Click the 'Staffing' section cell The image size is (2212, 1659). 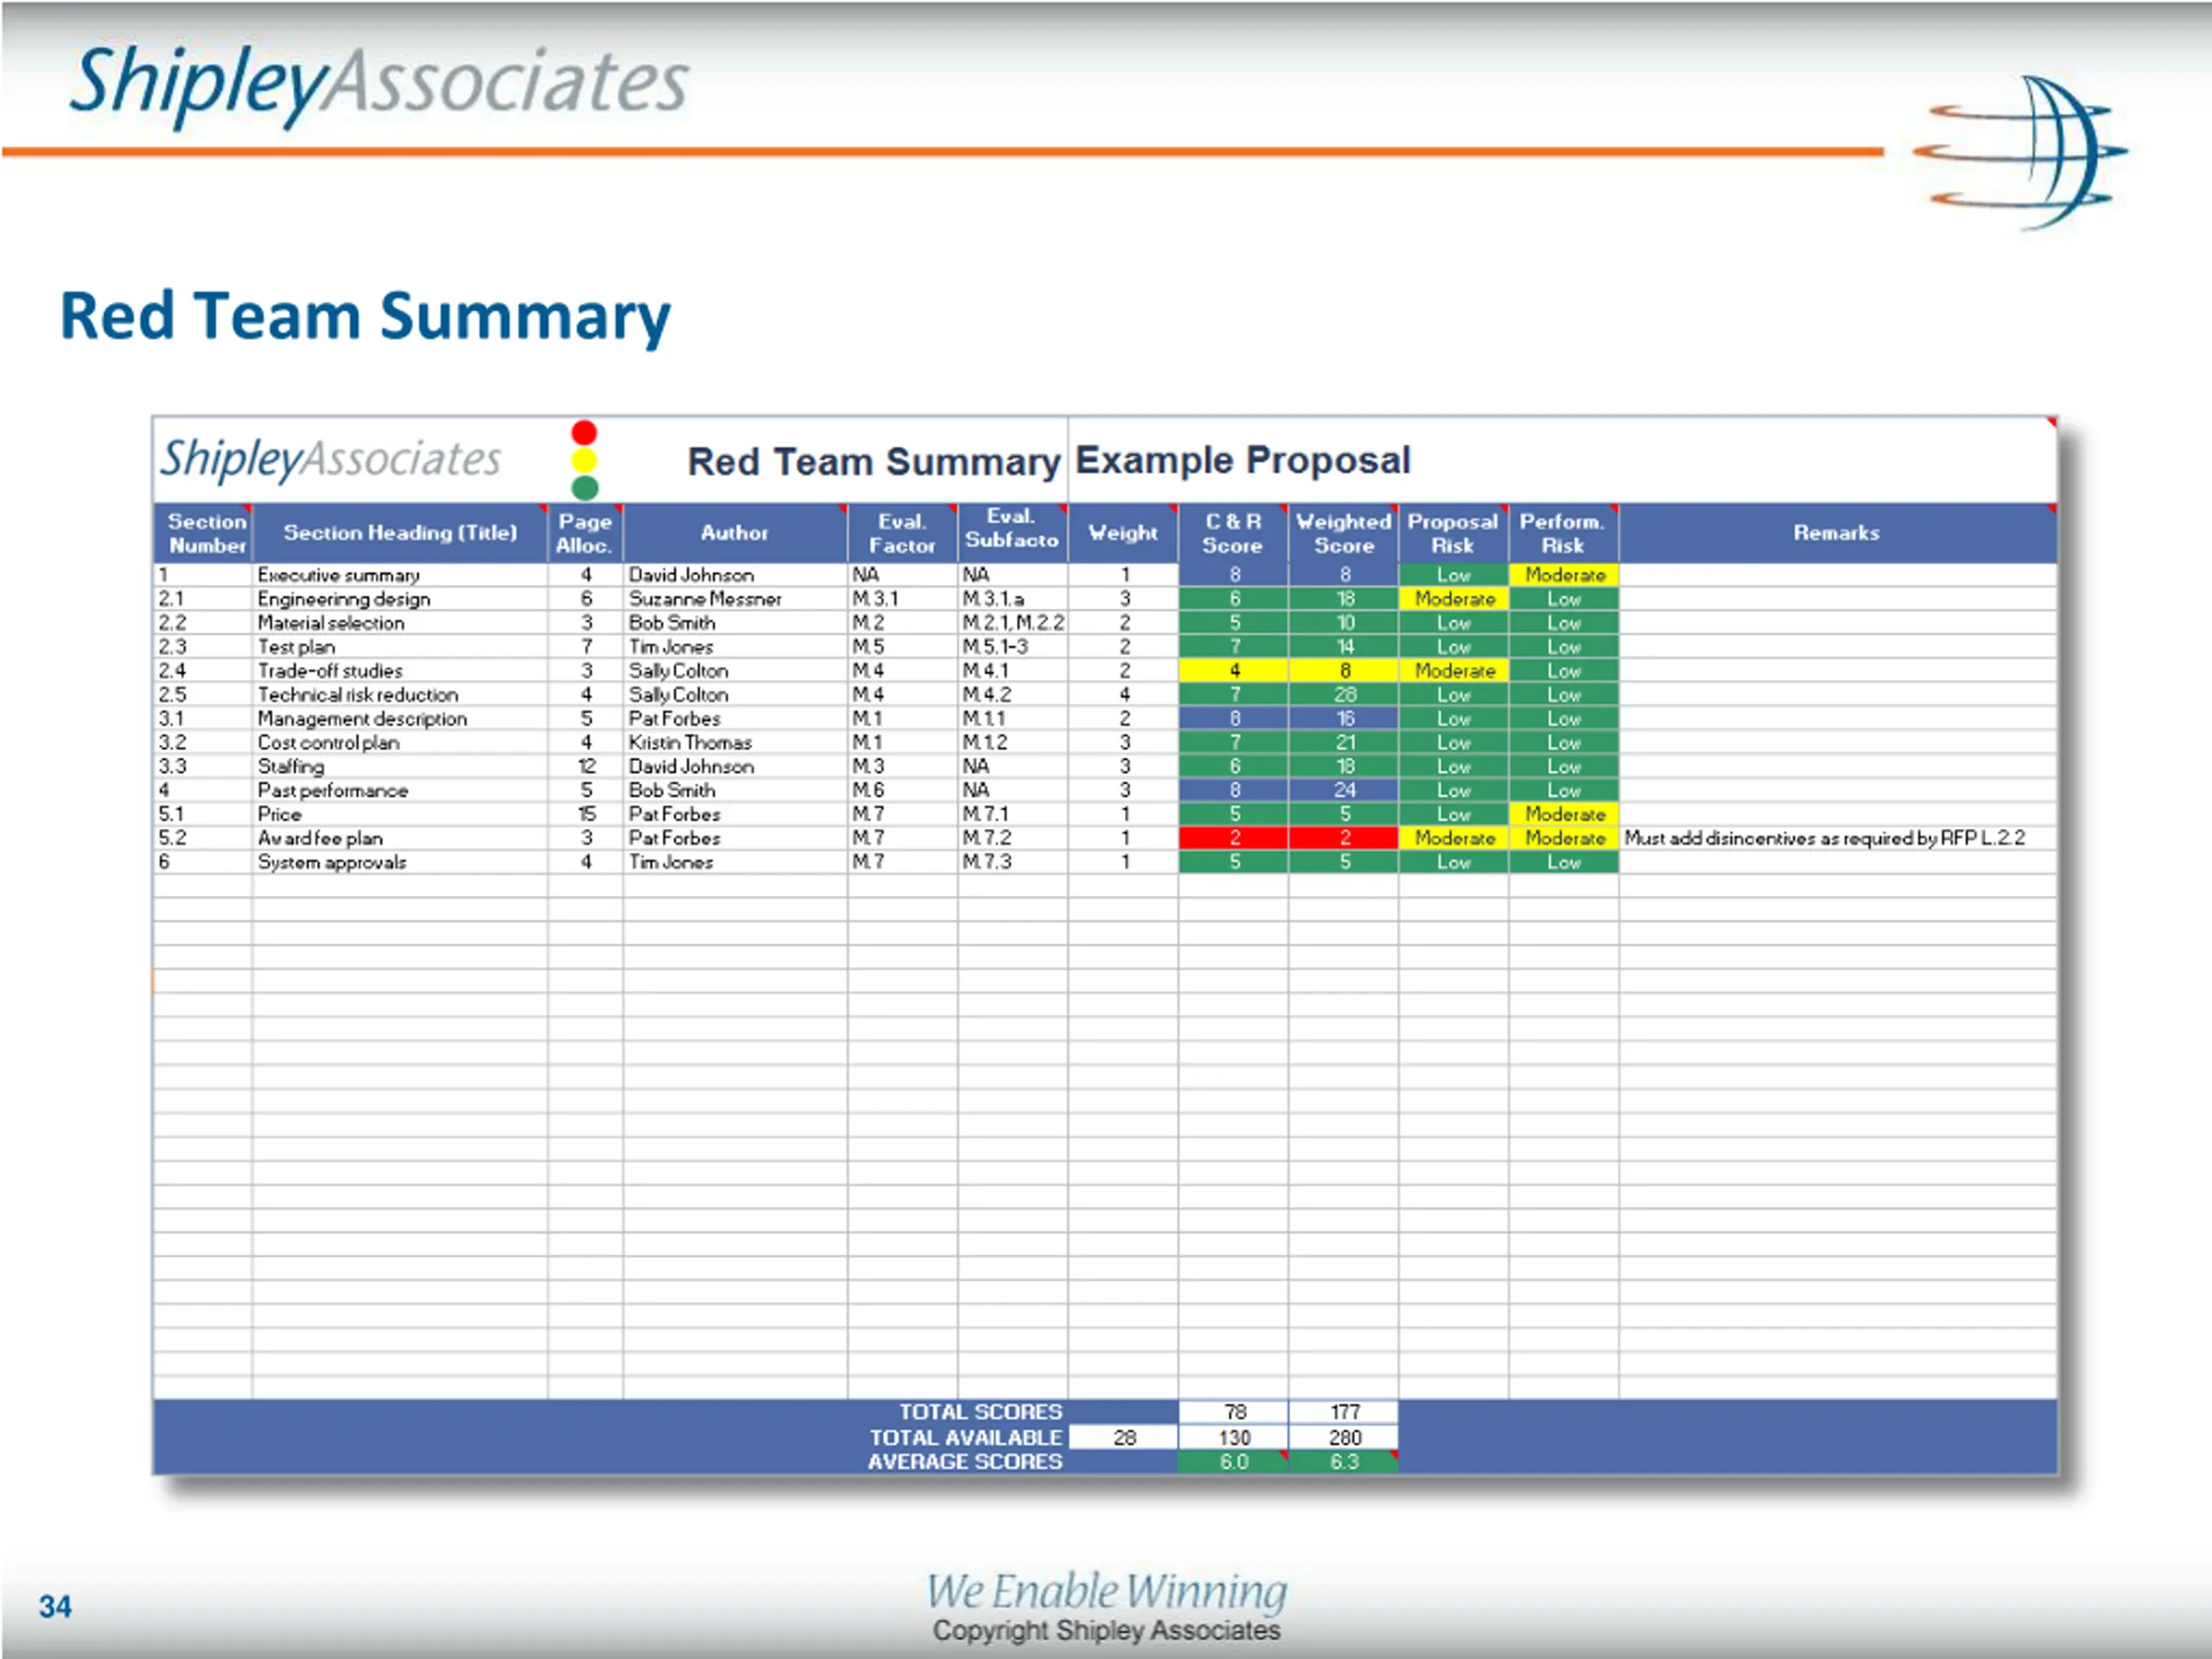400,767
